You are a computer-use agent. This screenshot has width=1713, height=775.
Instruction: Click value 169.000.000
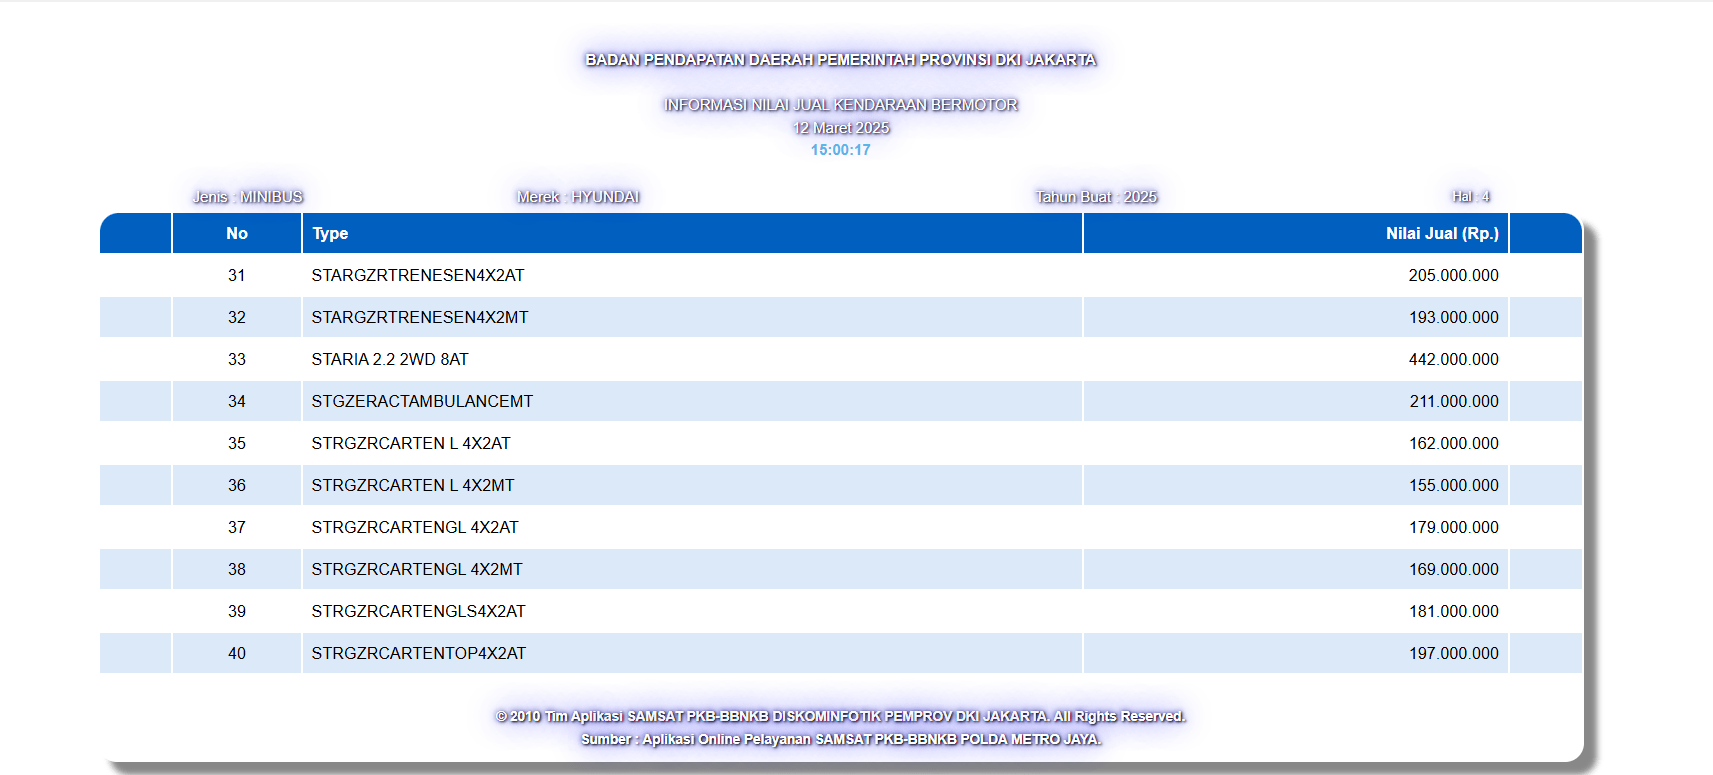(x=1453, y=569)
